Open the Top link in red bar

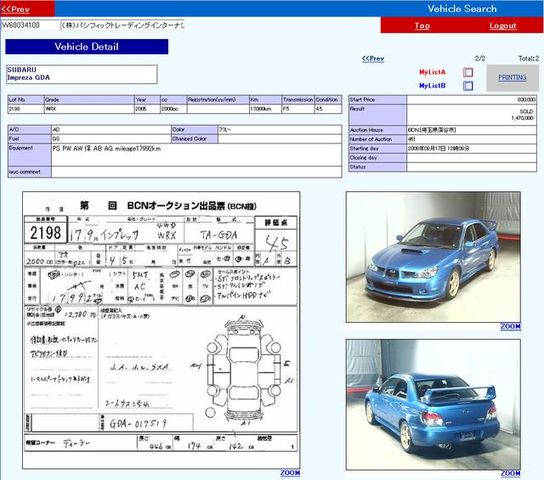[x=422, y=26]
